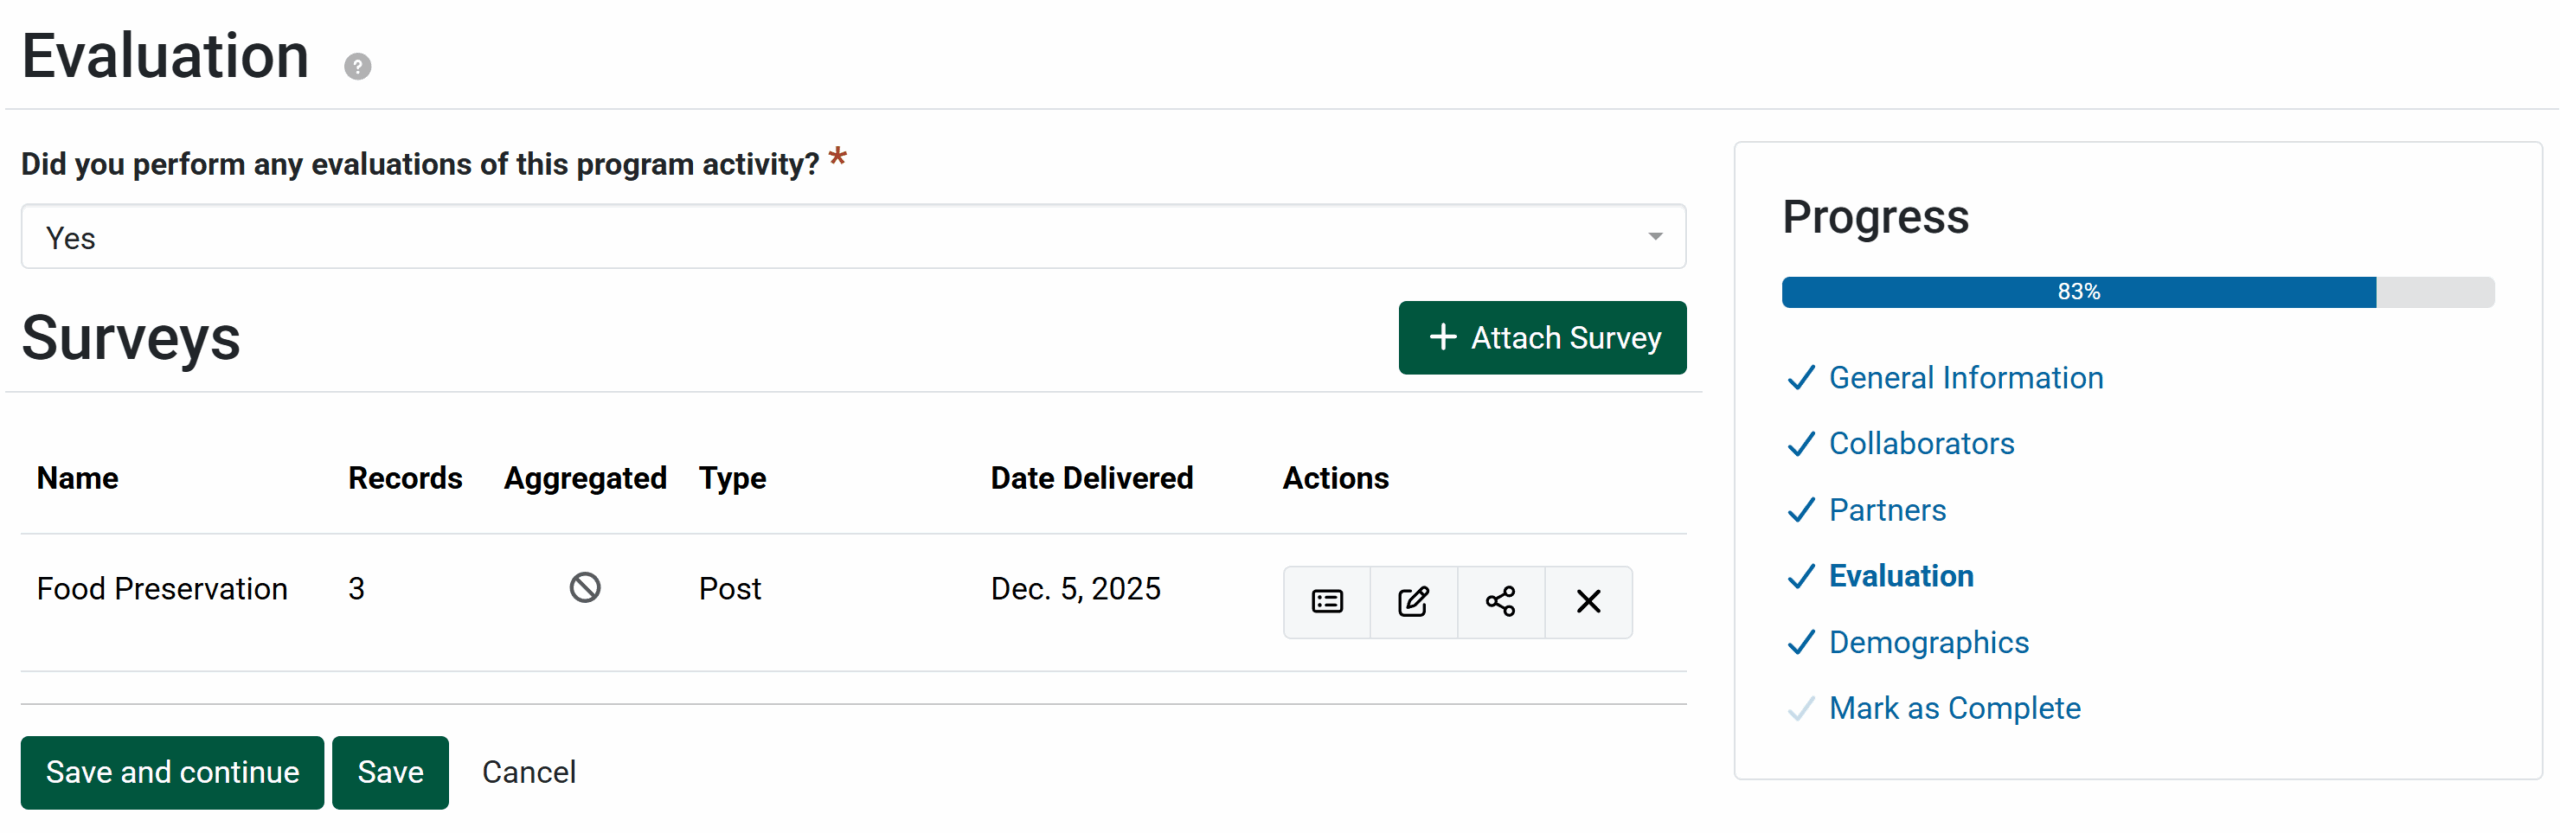Screen dimensions: 2560x833
Task: Open the Demographics step
Action: (x=1928, y=643)
